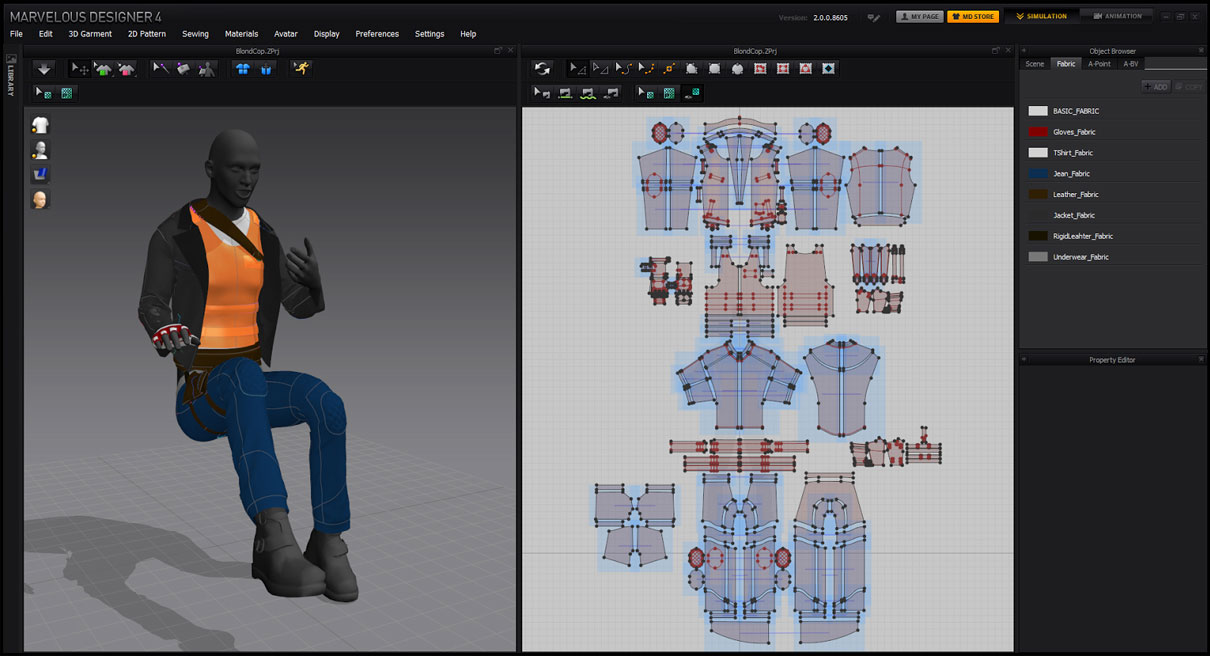
Task: Select the circle pattern creation tool
Action: pyautogui.click(x=738, y=69)
